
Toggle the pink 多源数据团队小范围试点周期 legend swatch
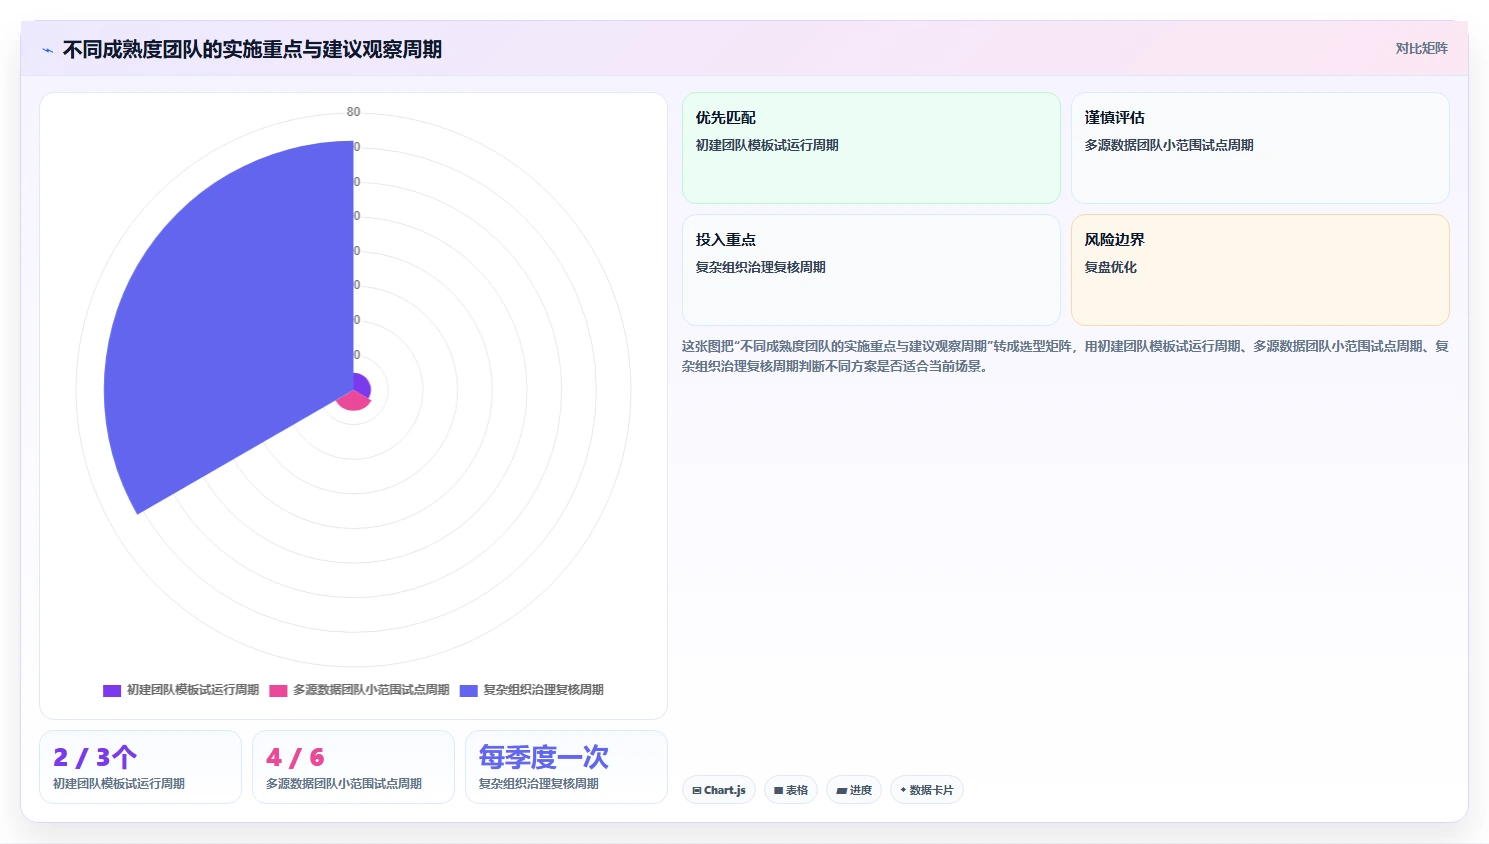[x=278, y=690]
